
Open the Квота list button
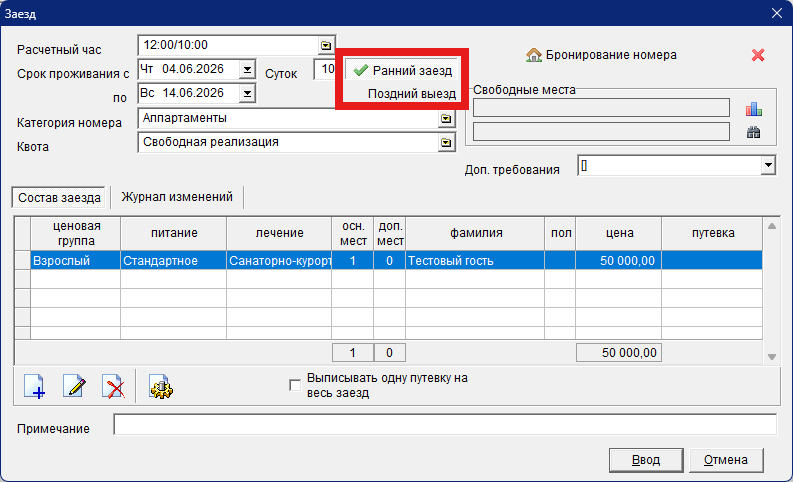pyautogui.click(x=446, y=143)
